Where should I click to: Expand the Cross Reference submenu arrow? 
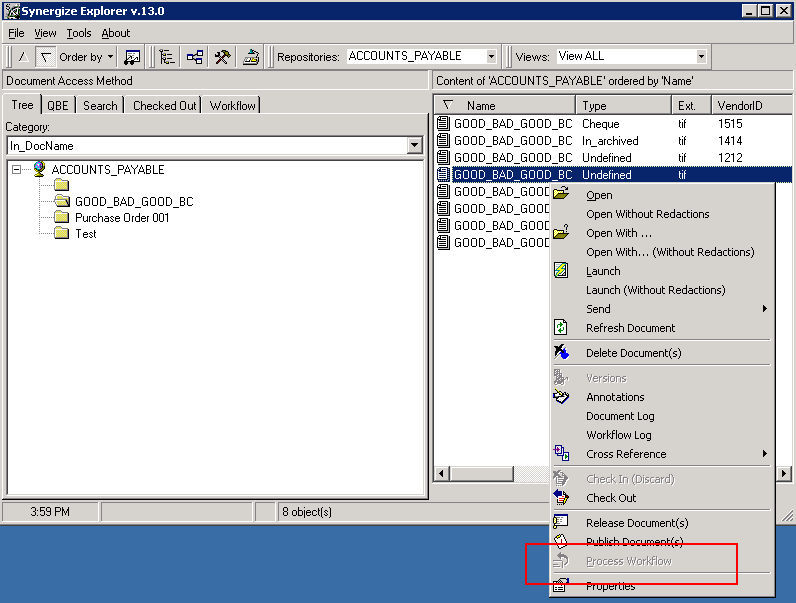coord(764,454)
